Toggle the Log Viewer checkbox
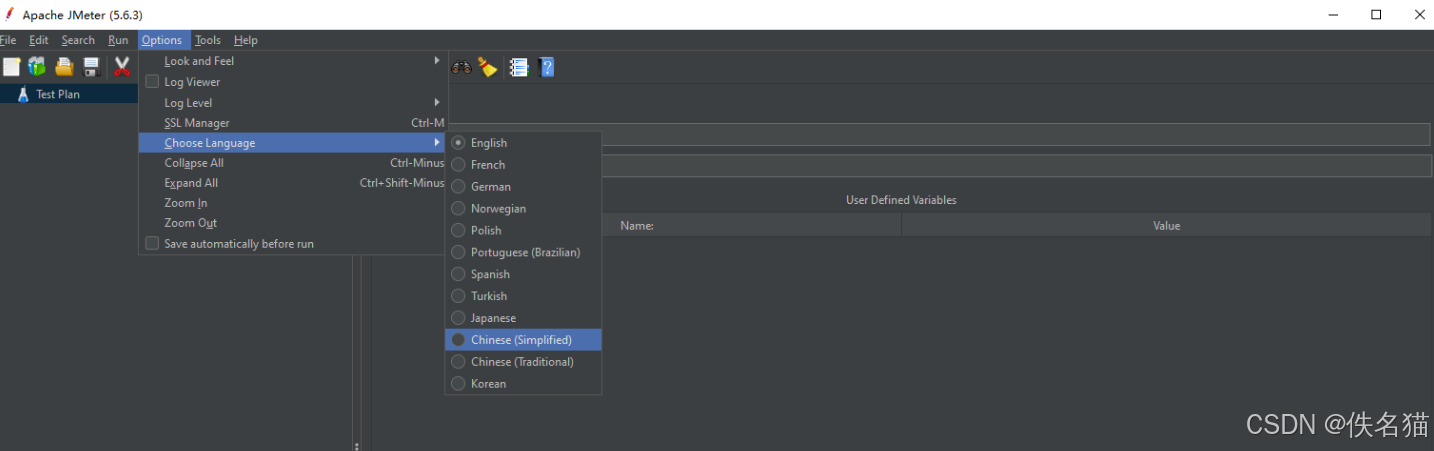This screenshot has height=451, width=1434. coord(152,82)
